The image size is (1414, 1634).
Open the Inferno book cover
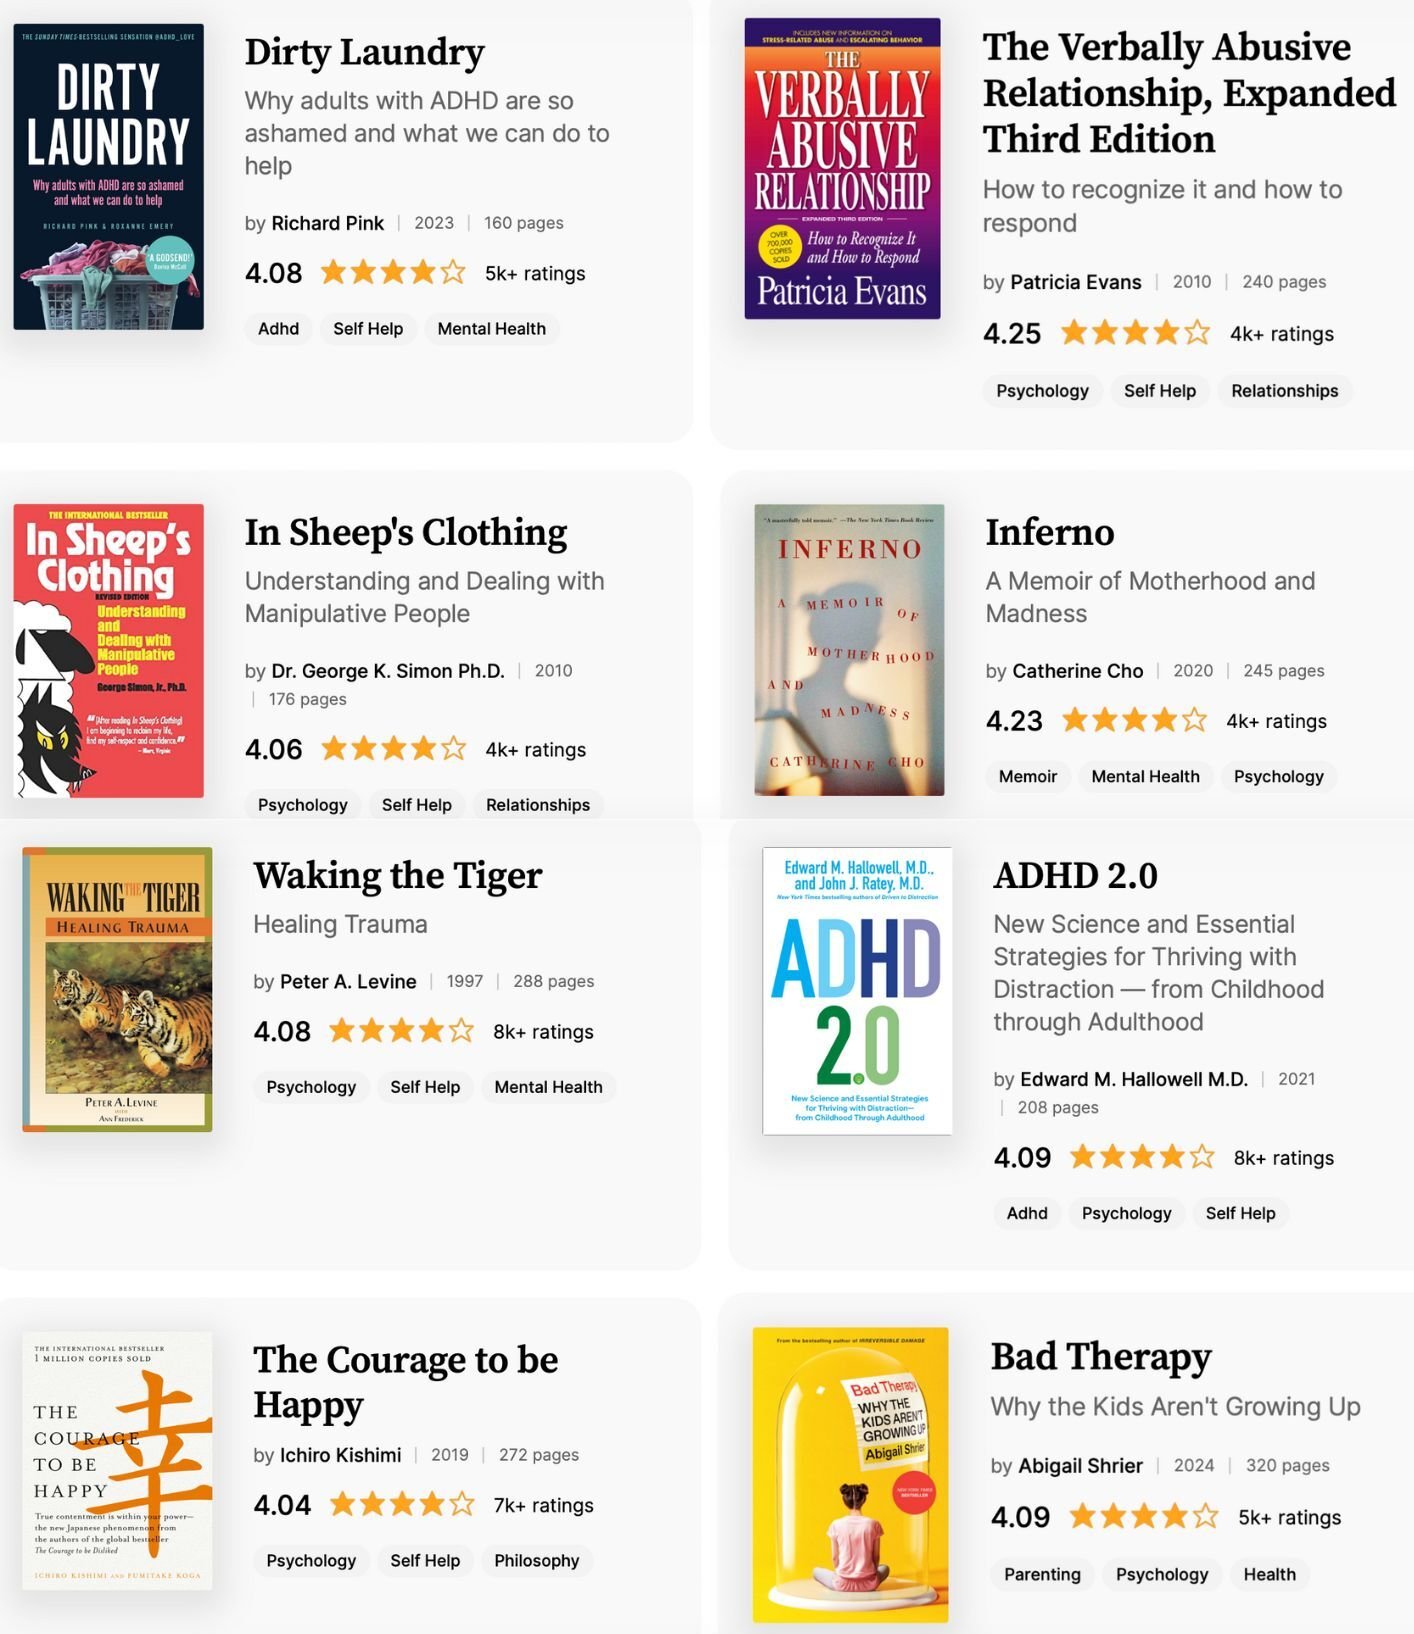pos(849,650)
